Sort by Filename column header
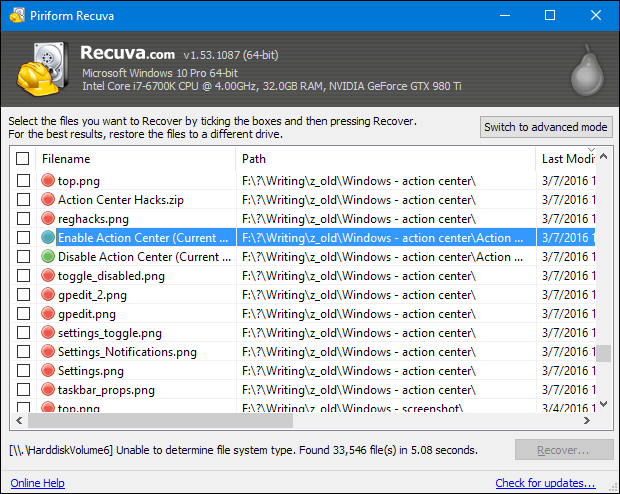The height and width of the screenshot is (494, 620). pos(136,159)
